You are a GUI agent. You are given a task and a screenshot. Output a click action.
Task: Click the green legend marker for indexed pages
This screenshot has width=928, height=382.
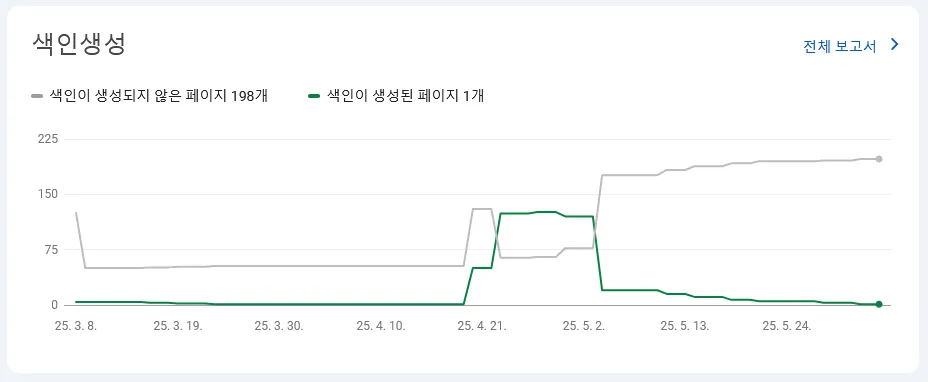tap(314, 95)
